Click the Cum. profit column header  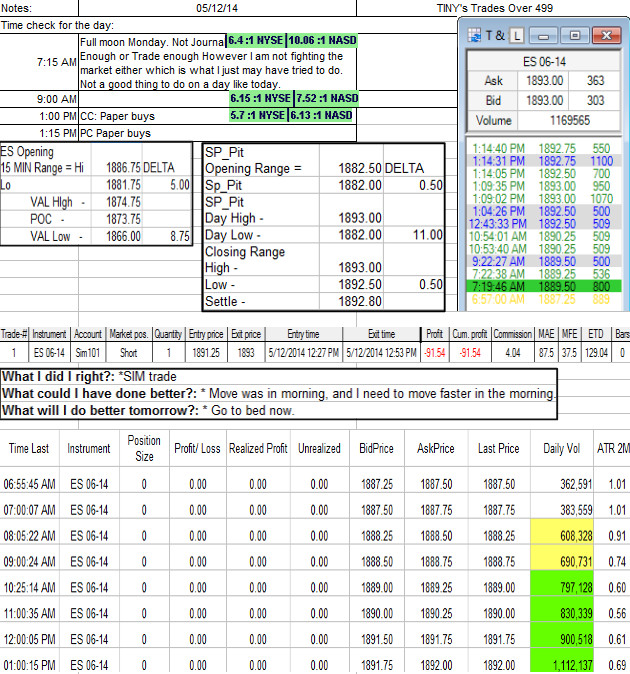point(470,334)
